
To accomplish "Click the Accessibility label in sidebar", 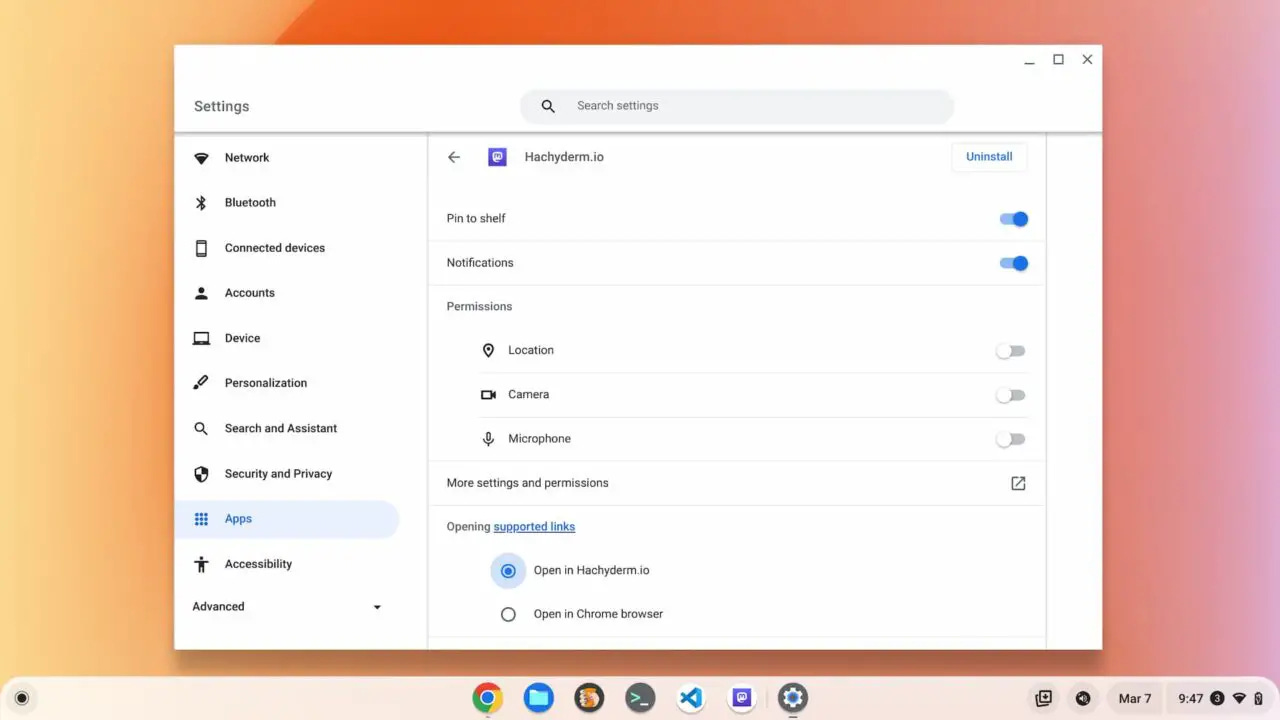I will 258,564.
